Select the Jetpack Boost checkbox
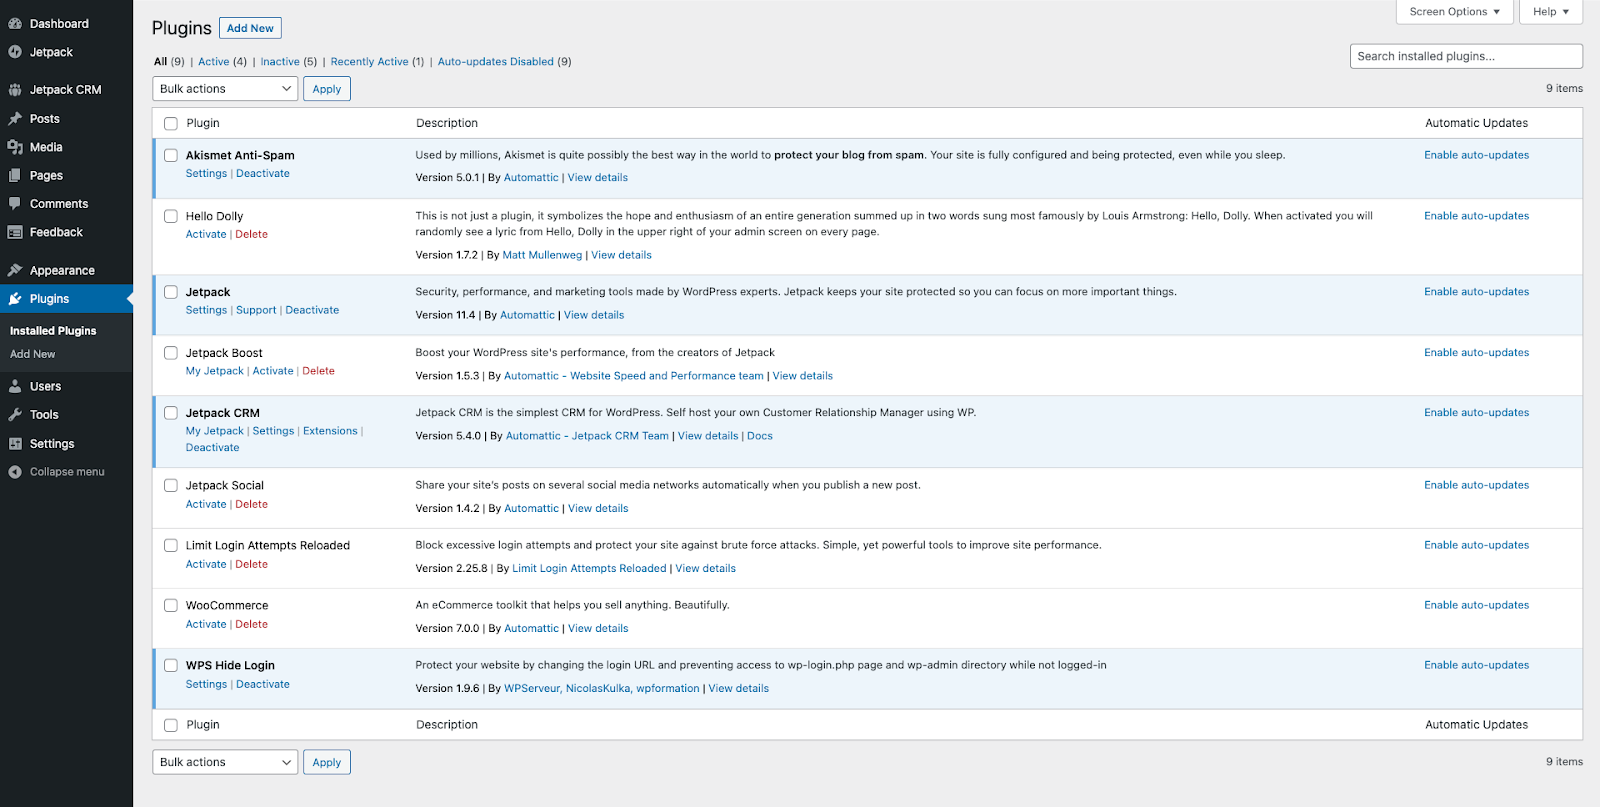The image size is (1600, 807). 171,353
